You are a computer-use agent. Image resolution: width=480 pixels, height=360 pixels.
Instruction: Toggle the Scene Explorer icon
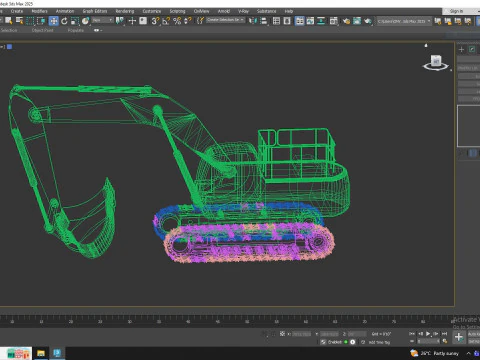click(276, 21)
